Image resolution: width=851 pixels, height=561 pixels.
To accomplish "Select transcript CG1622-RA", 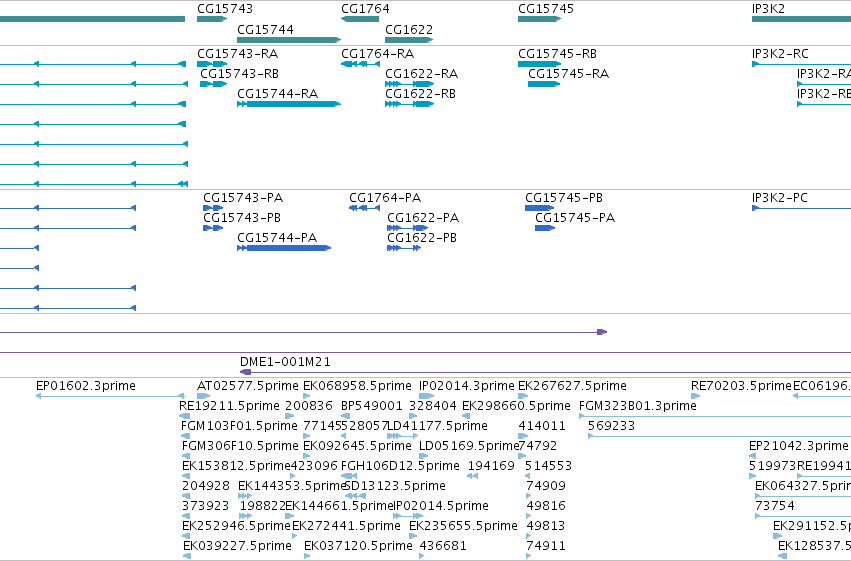I will click(x=422, y=74).
